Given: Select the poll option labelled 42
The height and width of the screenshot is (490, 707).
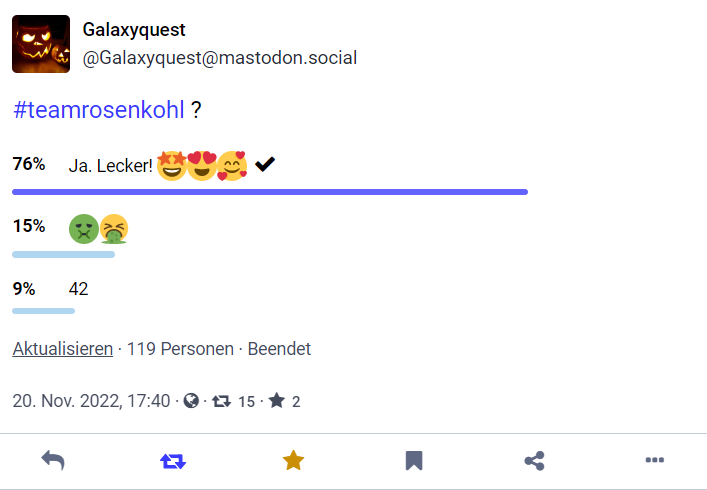Looking at the screenshot, I should click(x=78, y=289).
